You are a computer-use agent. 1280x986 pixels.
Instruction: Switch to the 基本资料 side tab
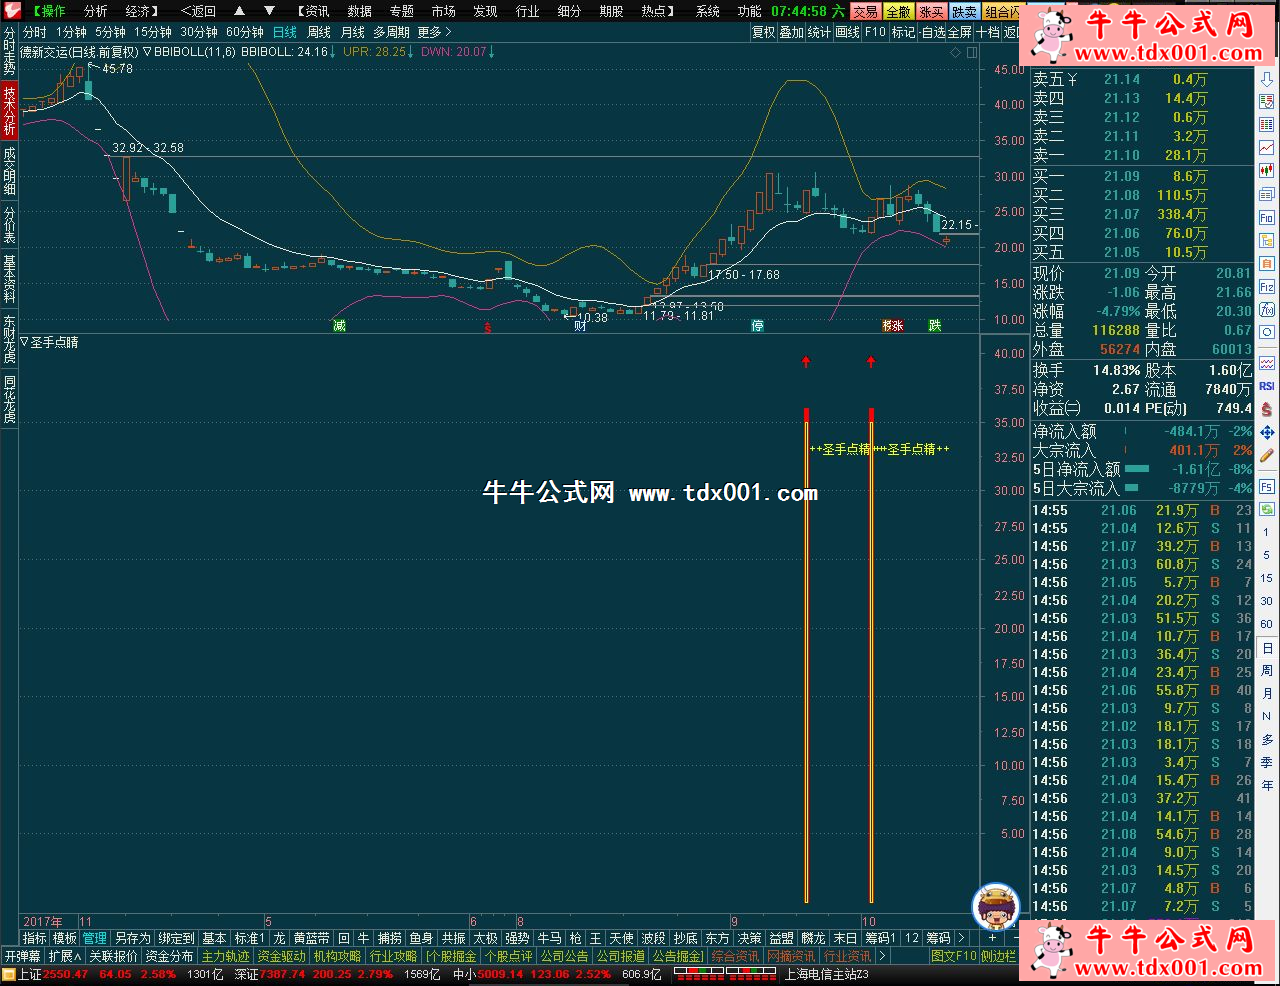[9, 278]
